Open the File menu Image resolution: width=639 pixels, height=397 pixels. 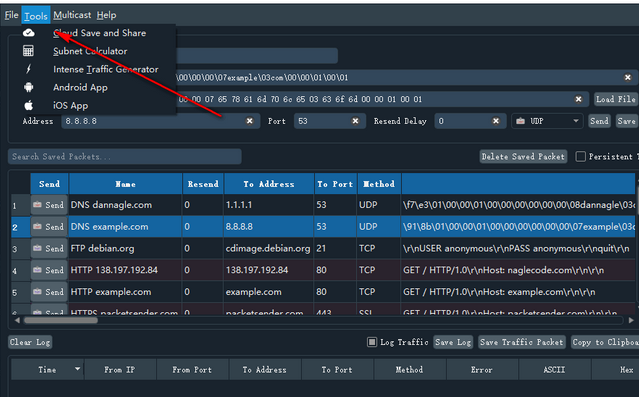[11, 15]
